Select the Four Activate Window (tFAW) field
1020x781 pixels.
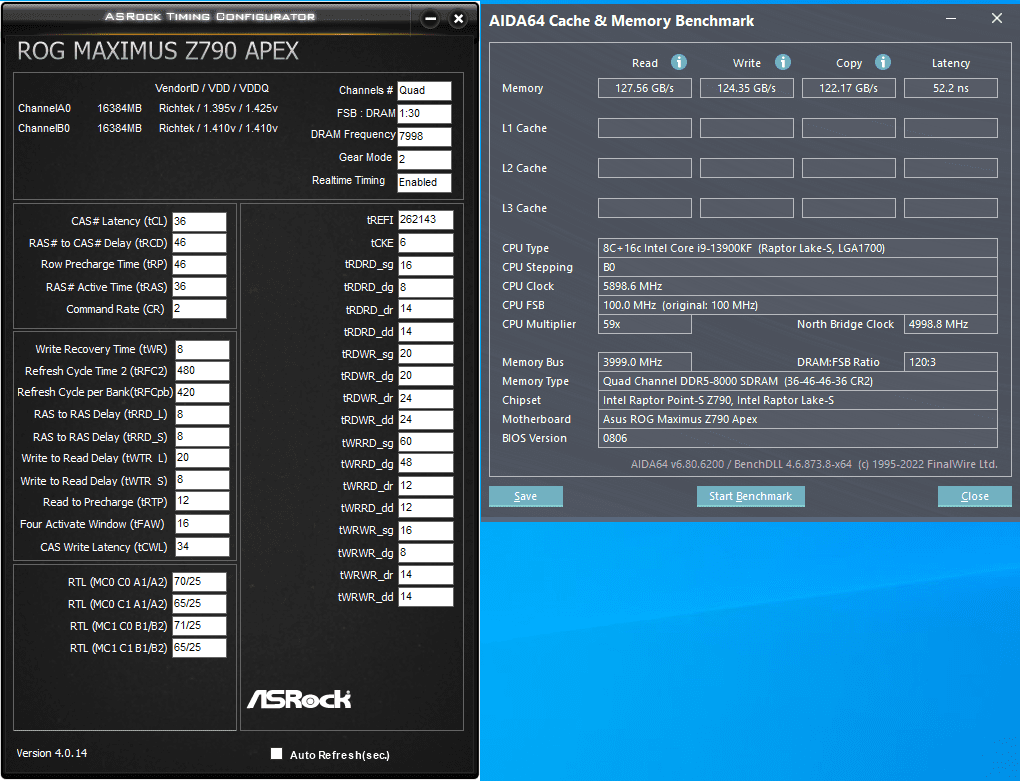(x=202, y=524)
